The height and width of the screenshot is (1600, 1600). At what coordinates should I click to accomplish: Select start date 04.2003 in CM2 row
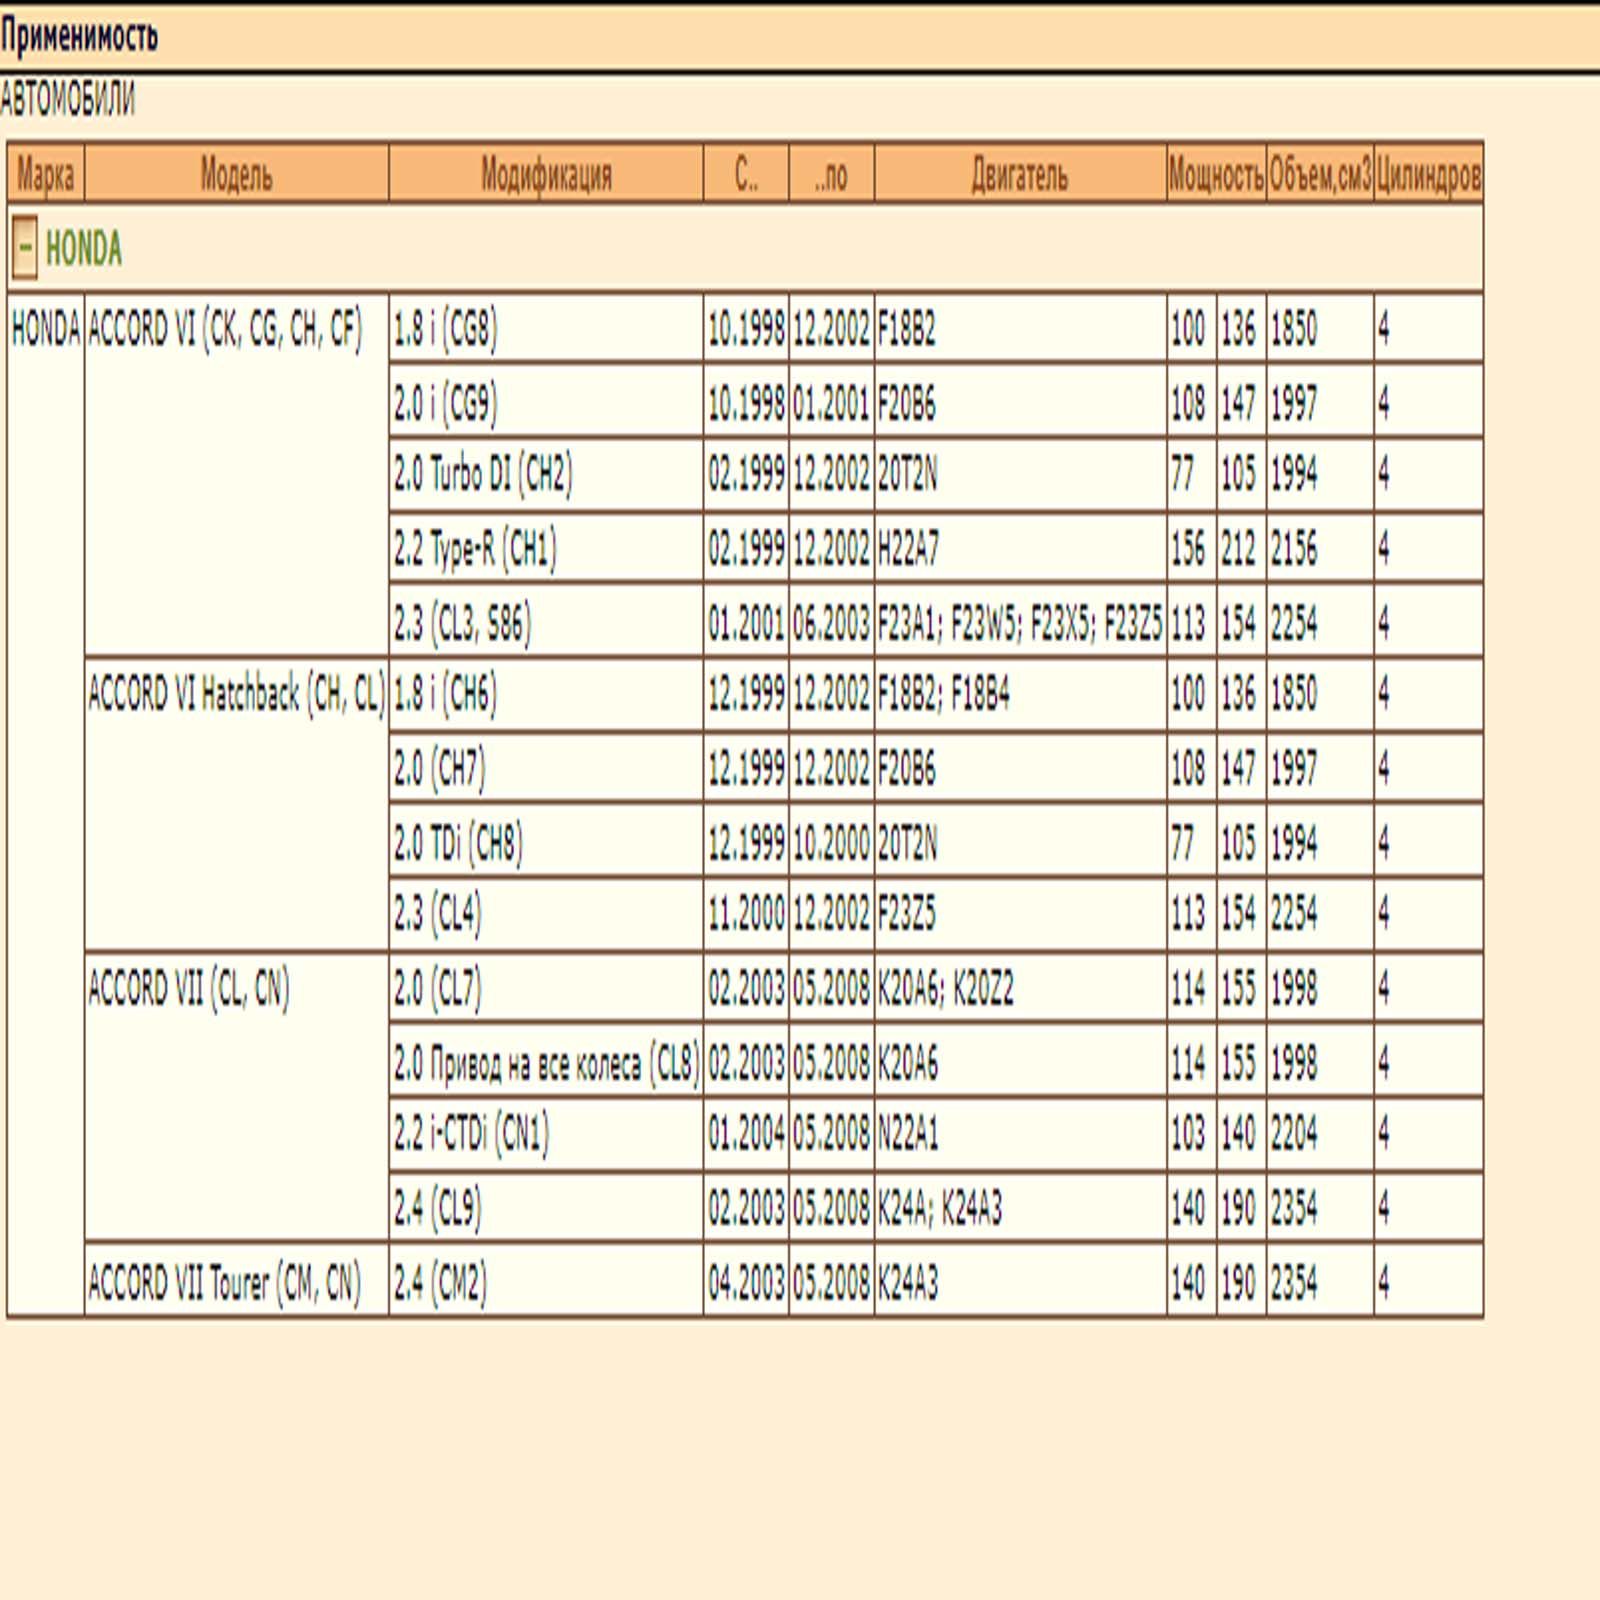pos(746,1282)
